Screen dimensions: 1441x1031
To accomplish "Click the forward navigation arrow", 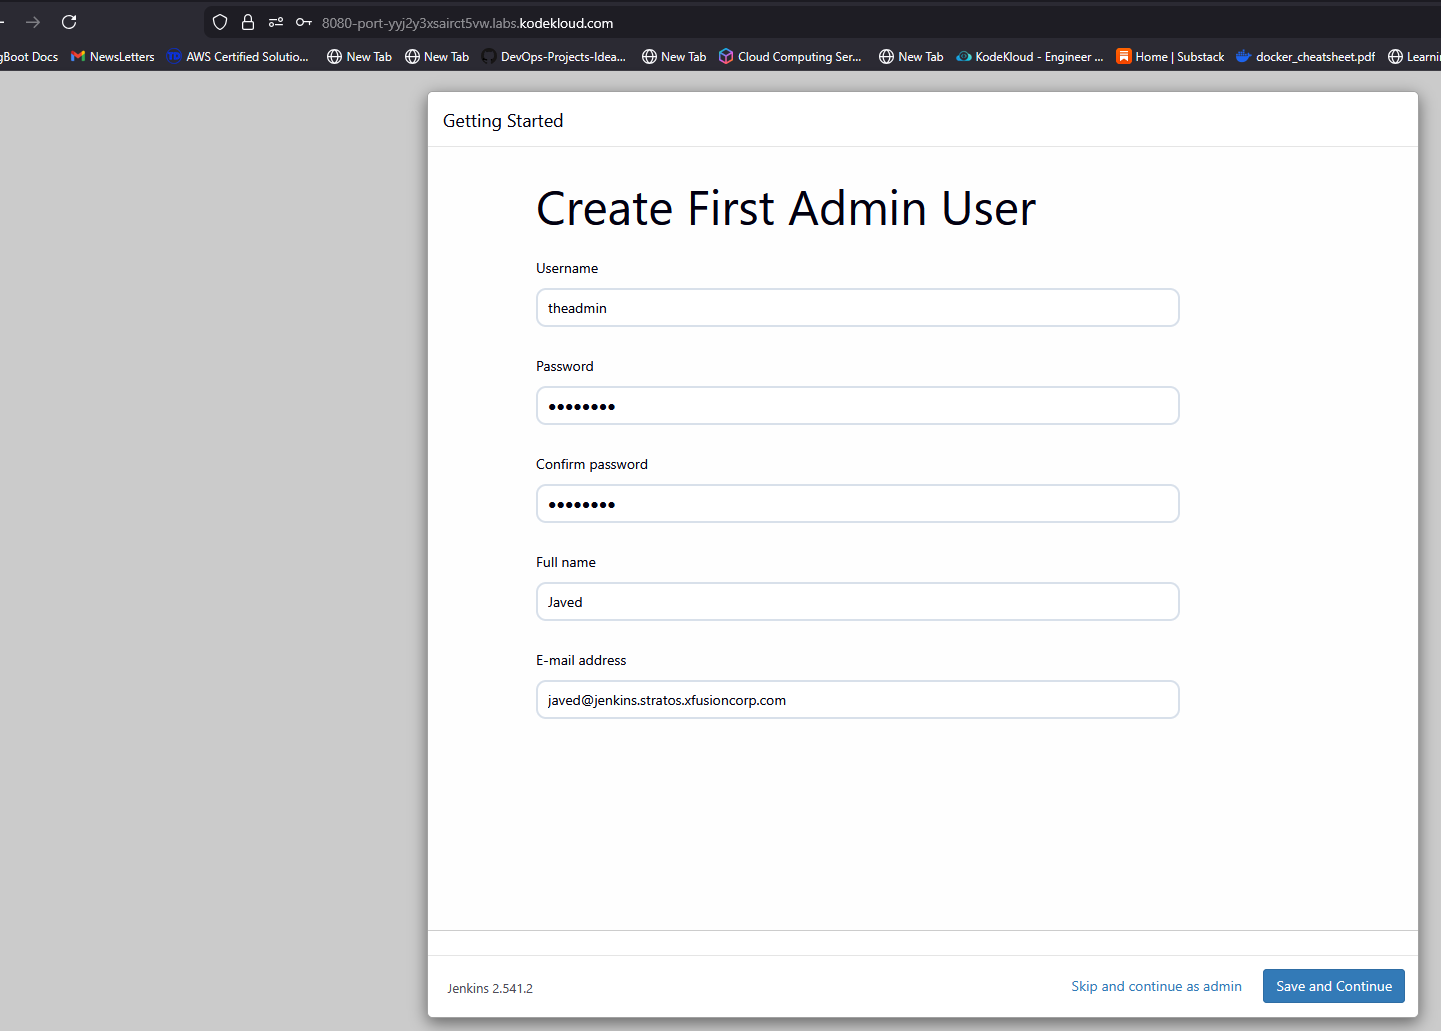I will [x=33, y=22].
